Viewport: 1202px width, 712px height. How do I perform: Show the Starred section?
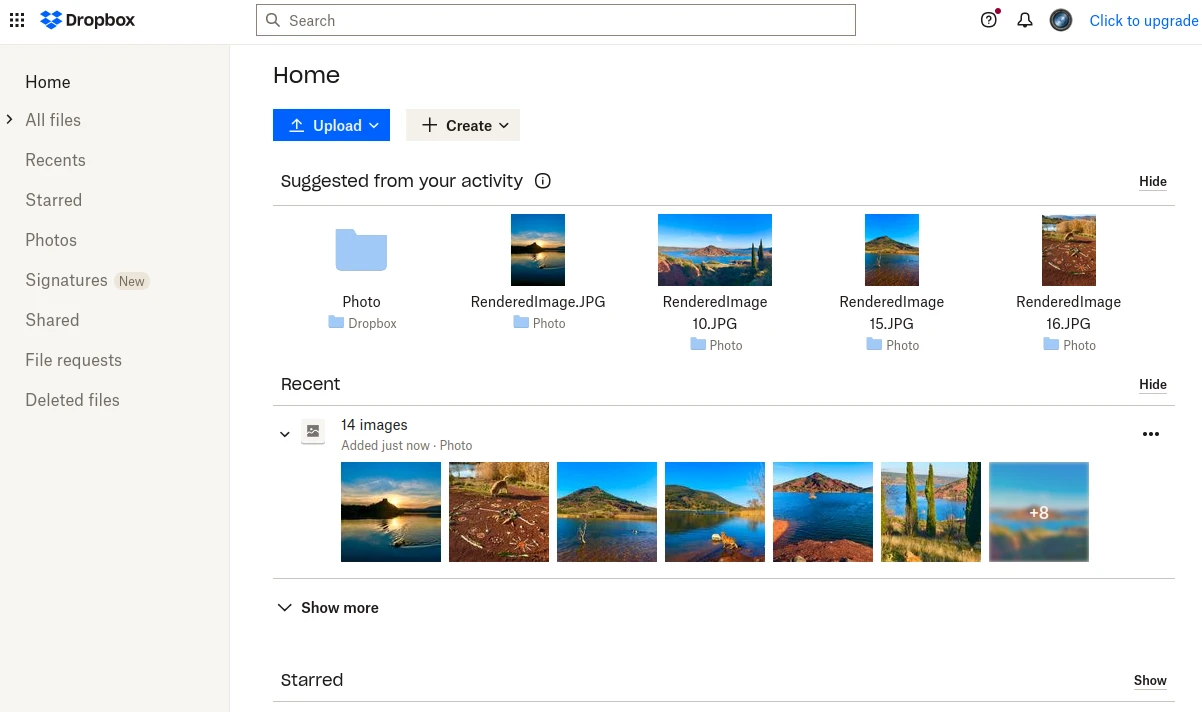point(1150,681)
